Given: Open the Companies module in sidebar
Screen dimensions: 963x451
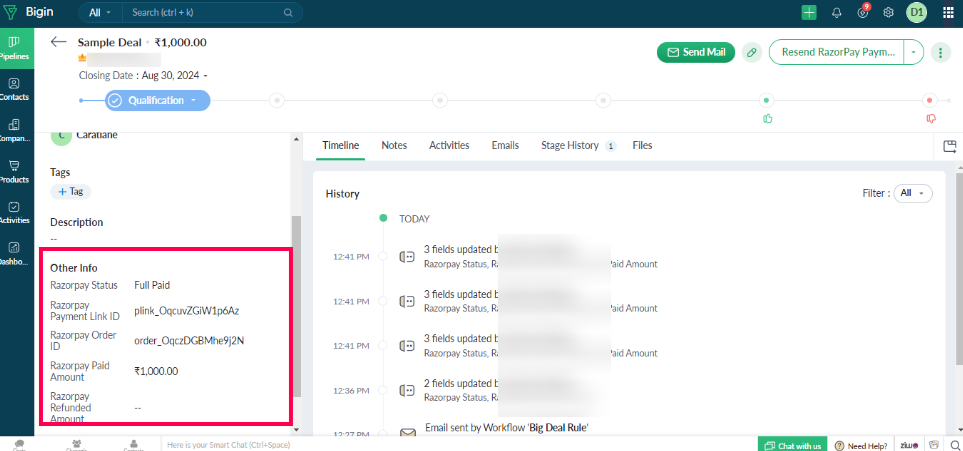Looking at the screenshot, I should click(x=14, y=130).
